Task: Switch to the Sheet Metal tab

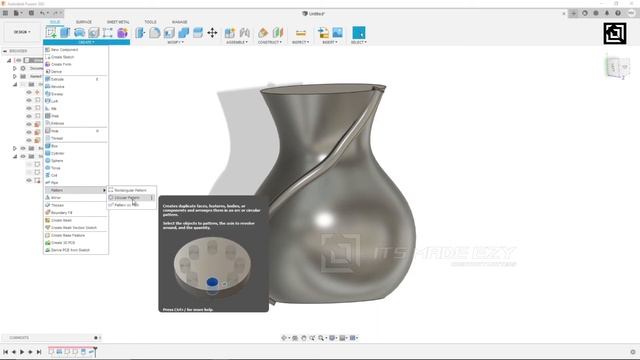Action: tap(118, 22)
